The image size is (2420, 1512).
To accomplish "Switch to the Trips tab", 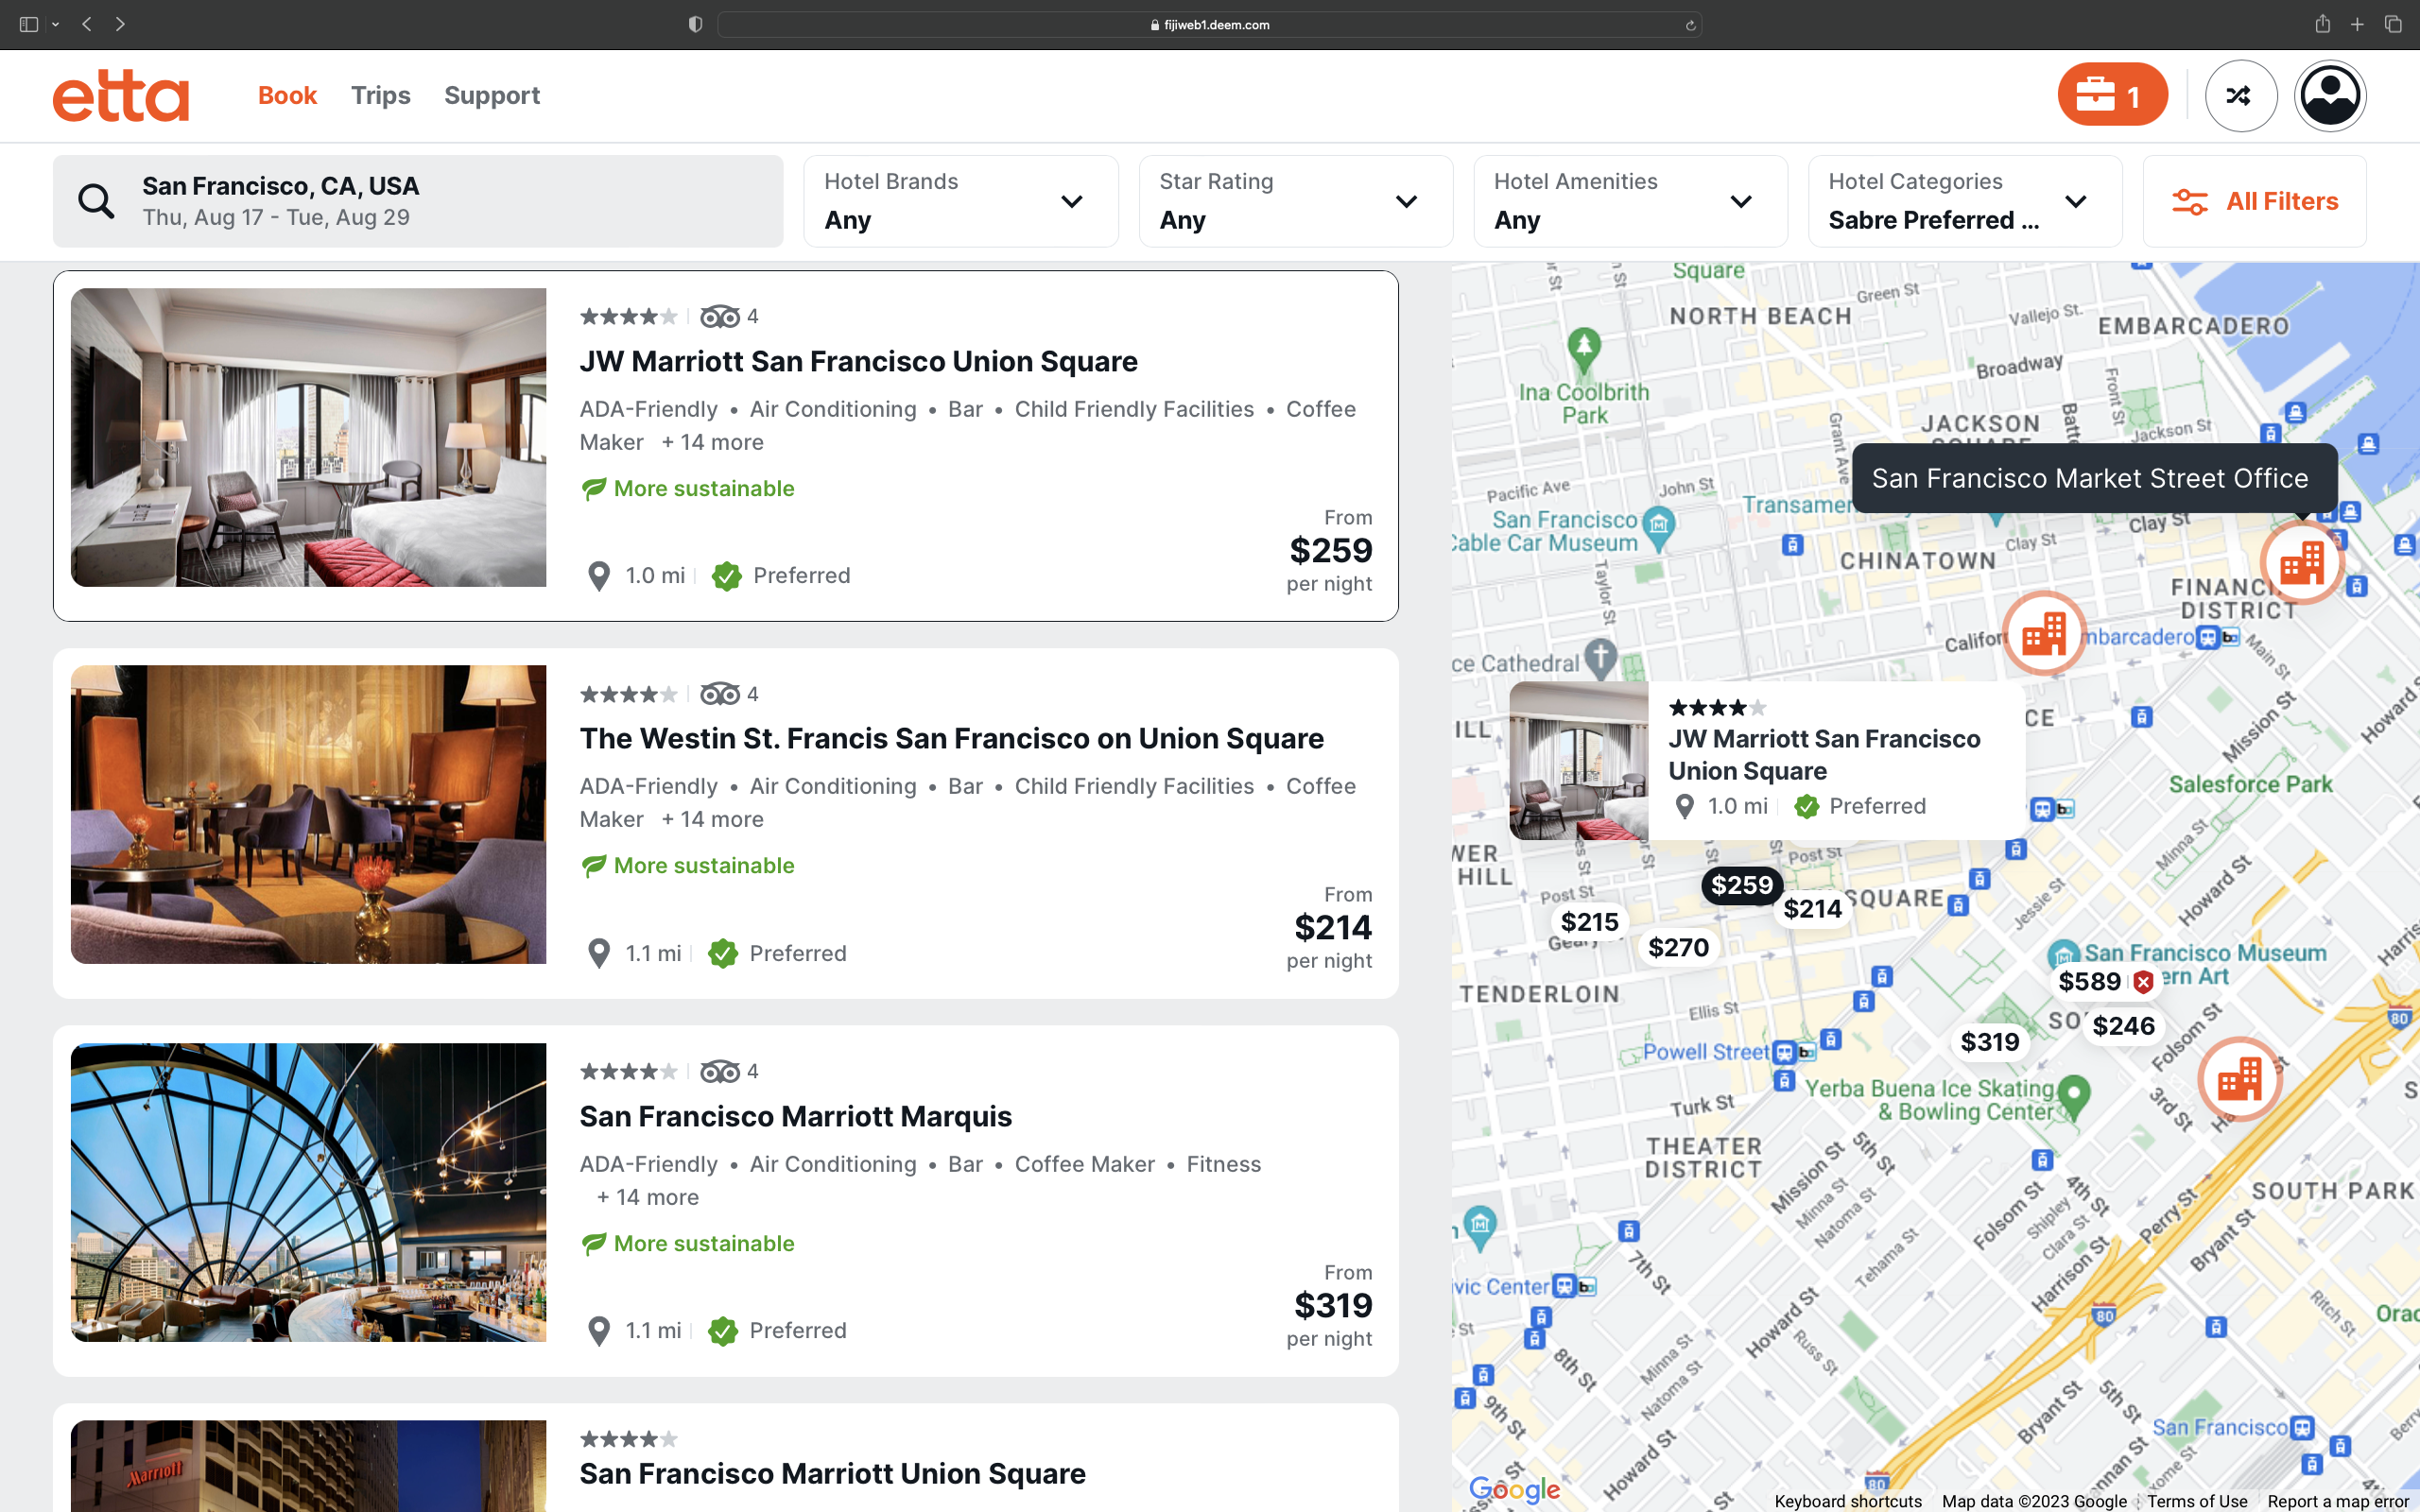I will click(380, 95).
